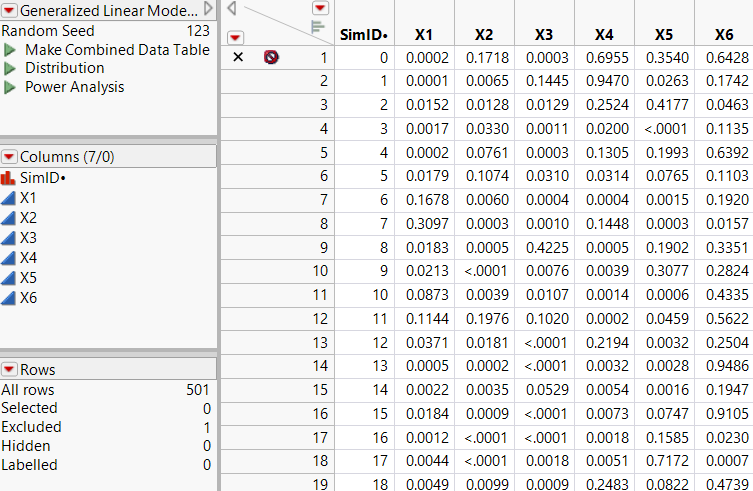Collapse the left panels with gray arrow
Viewport: 753px width, 491px height.
(232, 8)
